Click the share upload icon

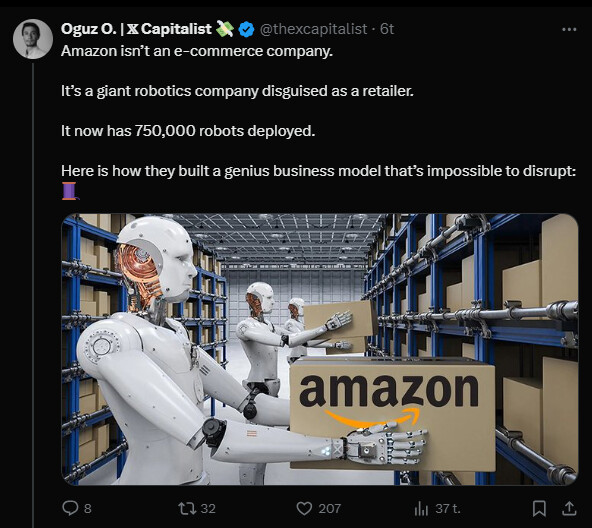click(x=569, y=508)
